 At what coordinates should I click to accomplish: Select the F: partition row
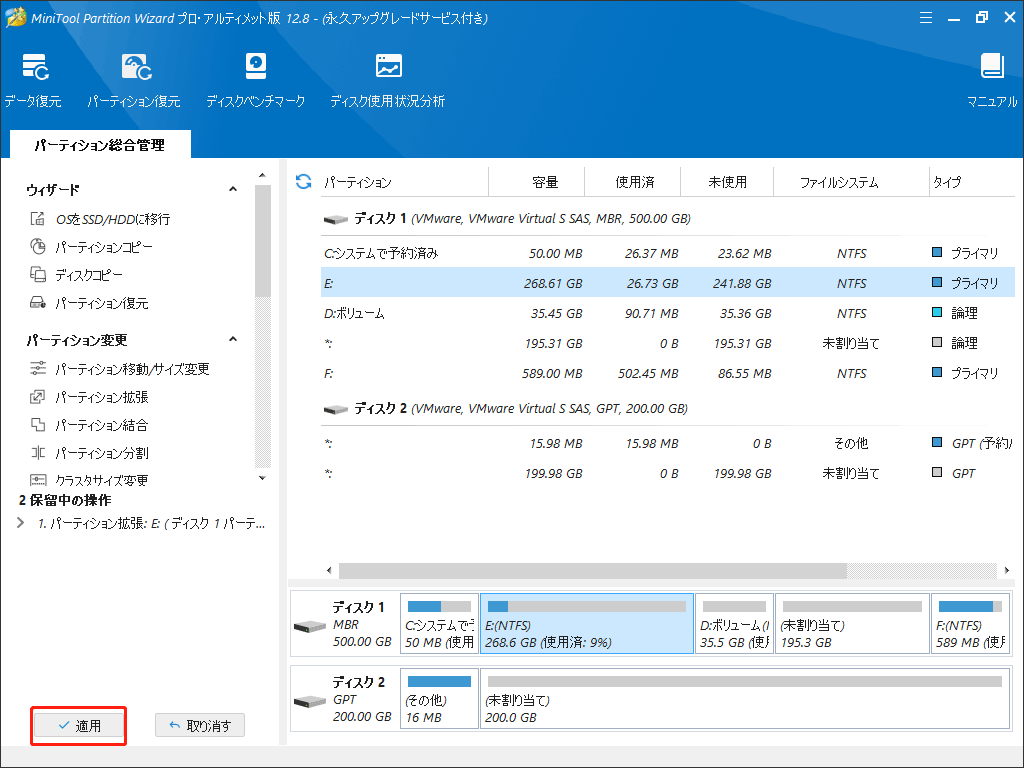click(x=667, y=374)
